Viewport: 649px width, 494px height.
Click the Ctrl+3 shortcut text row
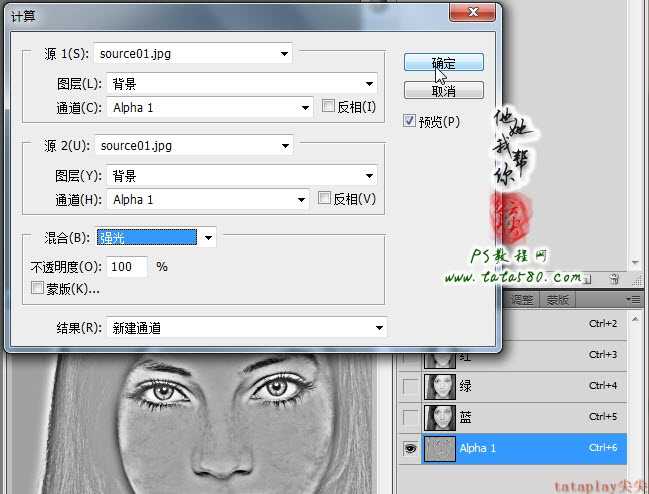(603, 355)
